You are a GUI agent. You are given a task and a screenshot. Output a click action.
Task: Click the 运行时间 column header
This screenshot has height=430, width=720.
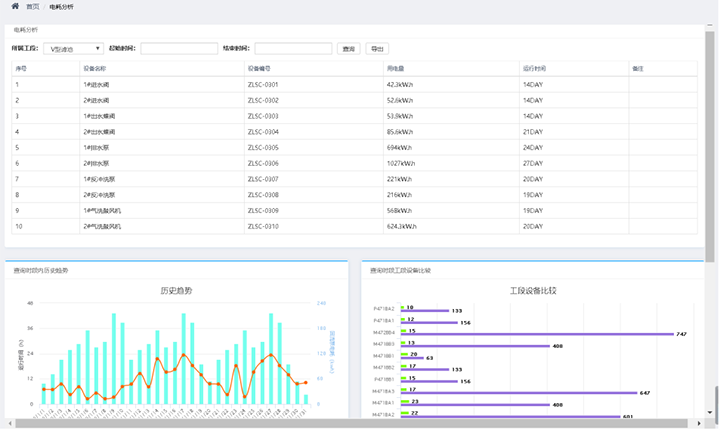pos(534,69)
